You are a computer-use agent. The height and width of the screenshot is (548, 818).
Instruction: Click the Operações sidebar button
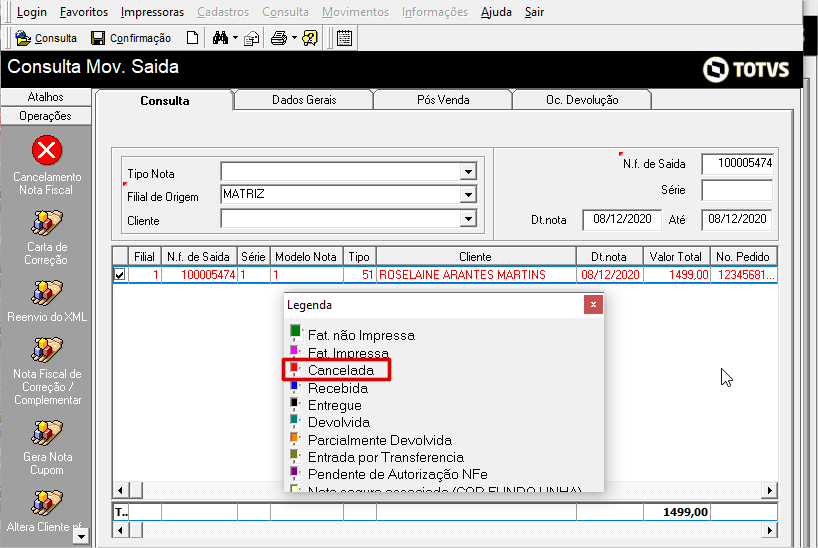coord(46,116)
